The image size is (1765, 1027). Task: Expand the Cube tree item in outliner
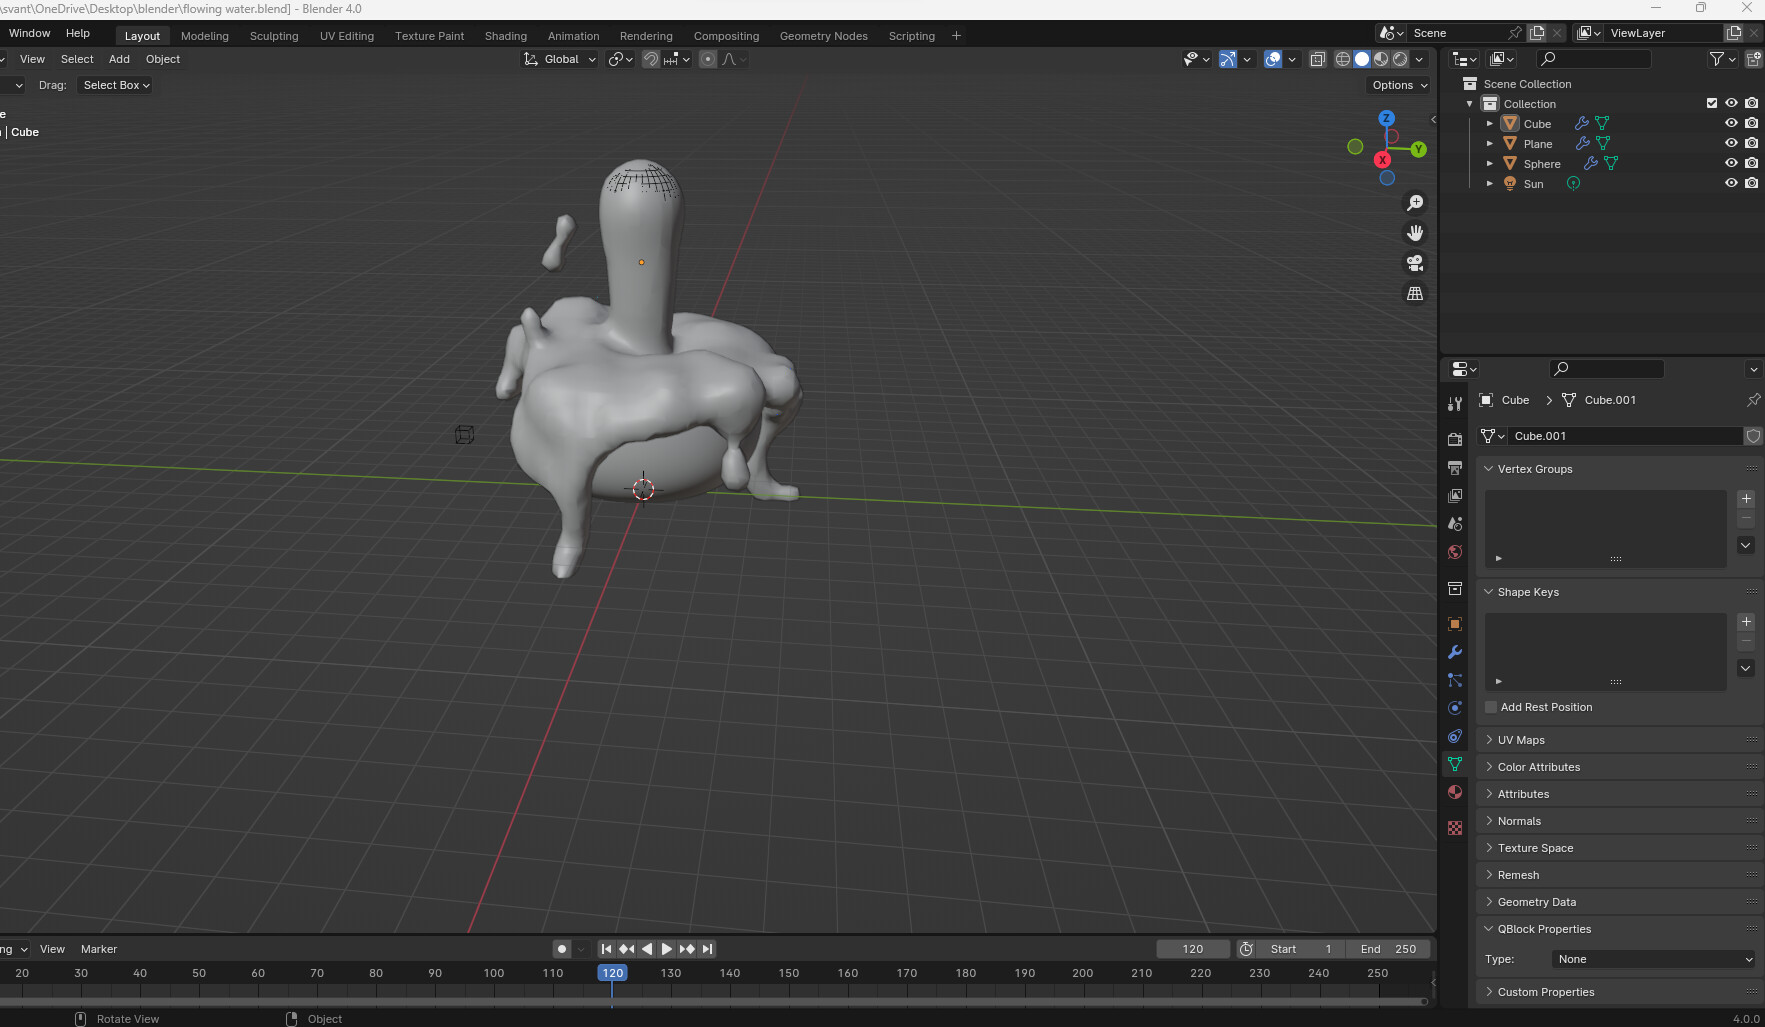coord(1490,124)
